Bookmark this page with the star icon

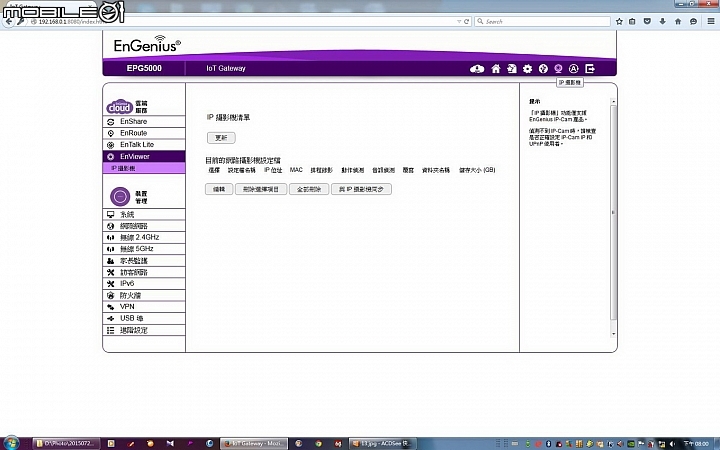(x=619, y=22)
